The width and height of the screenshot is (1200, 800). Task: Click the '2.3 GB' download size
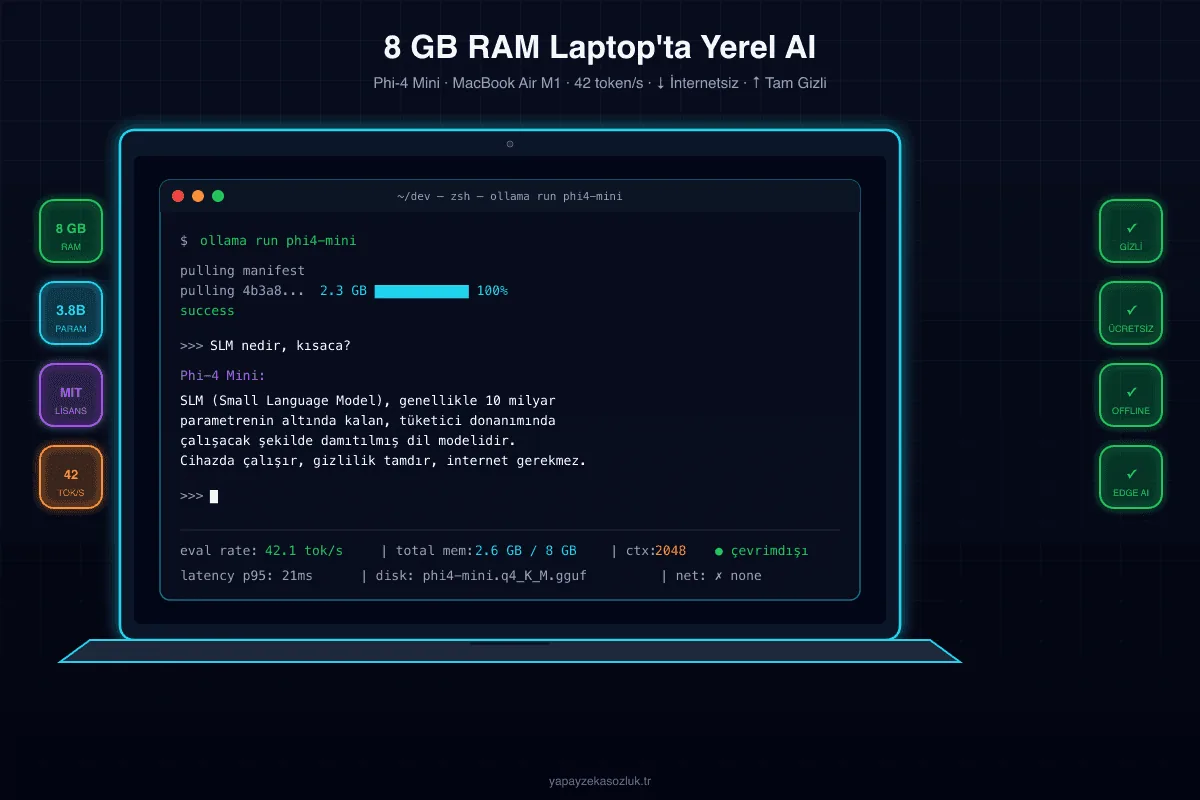tap(343, 291)
